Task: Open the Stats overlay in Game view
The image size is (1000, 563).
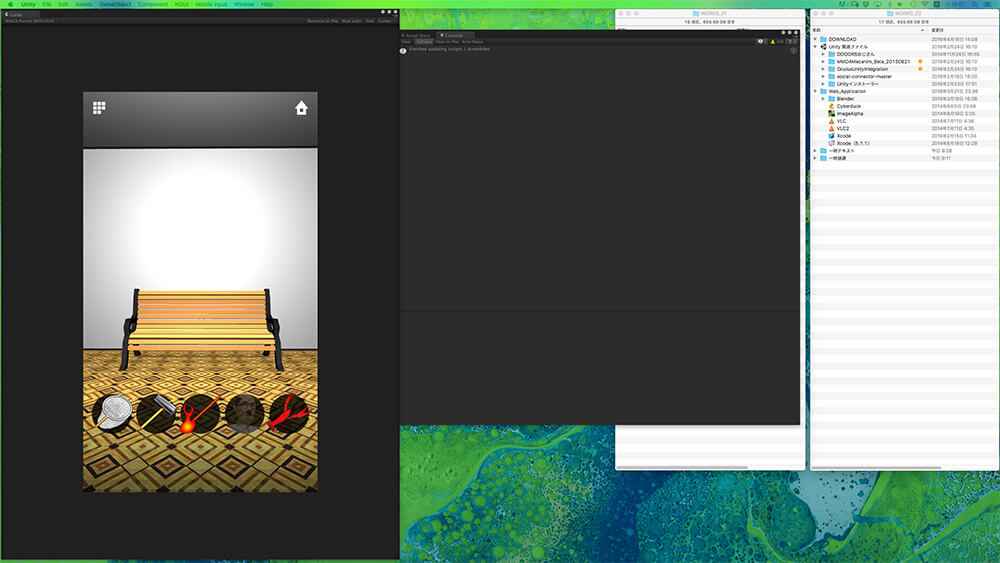Action: [369, 20]
